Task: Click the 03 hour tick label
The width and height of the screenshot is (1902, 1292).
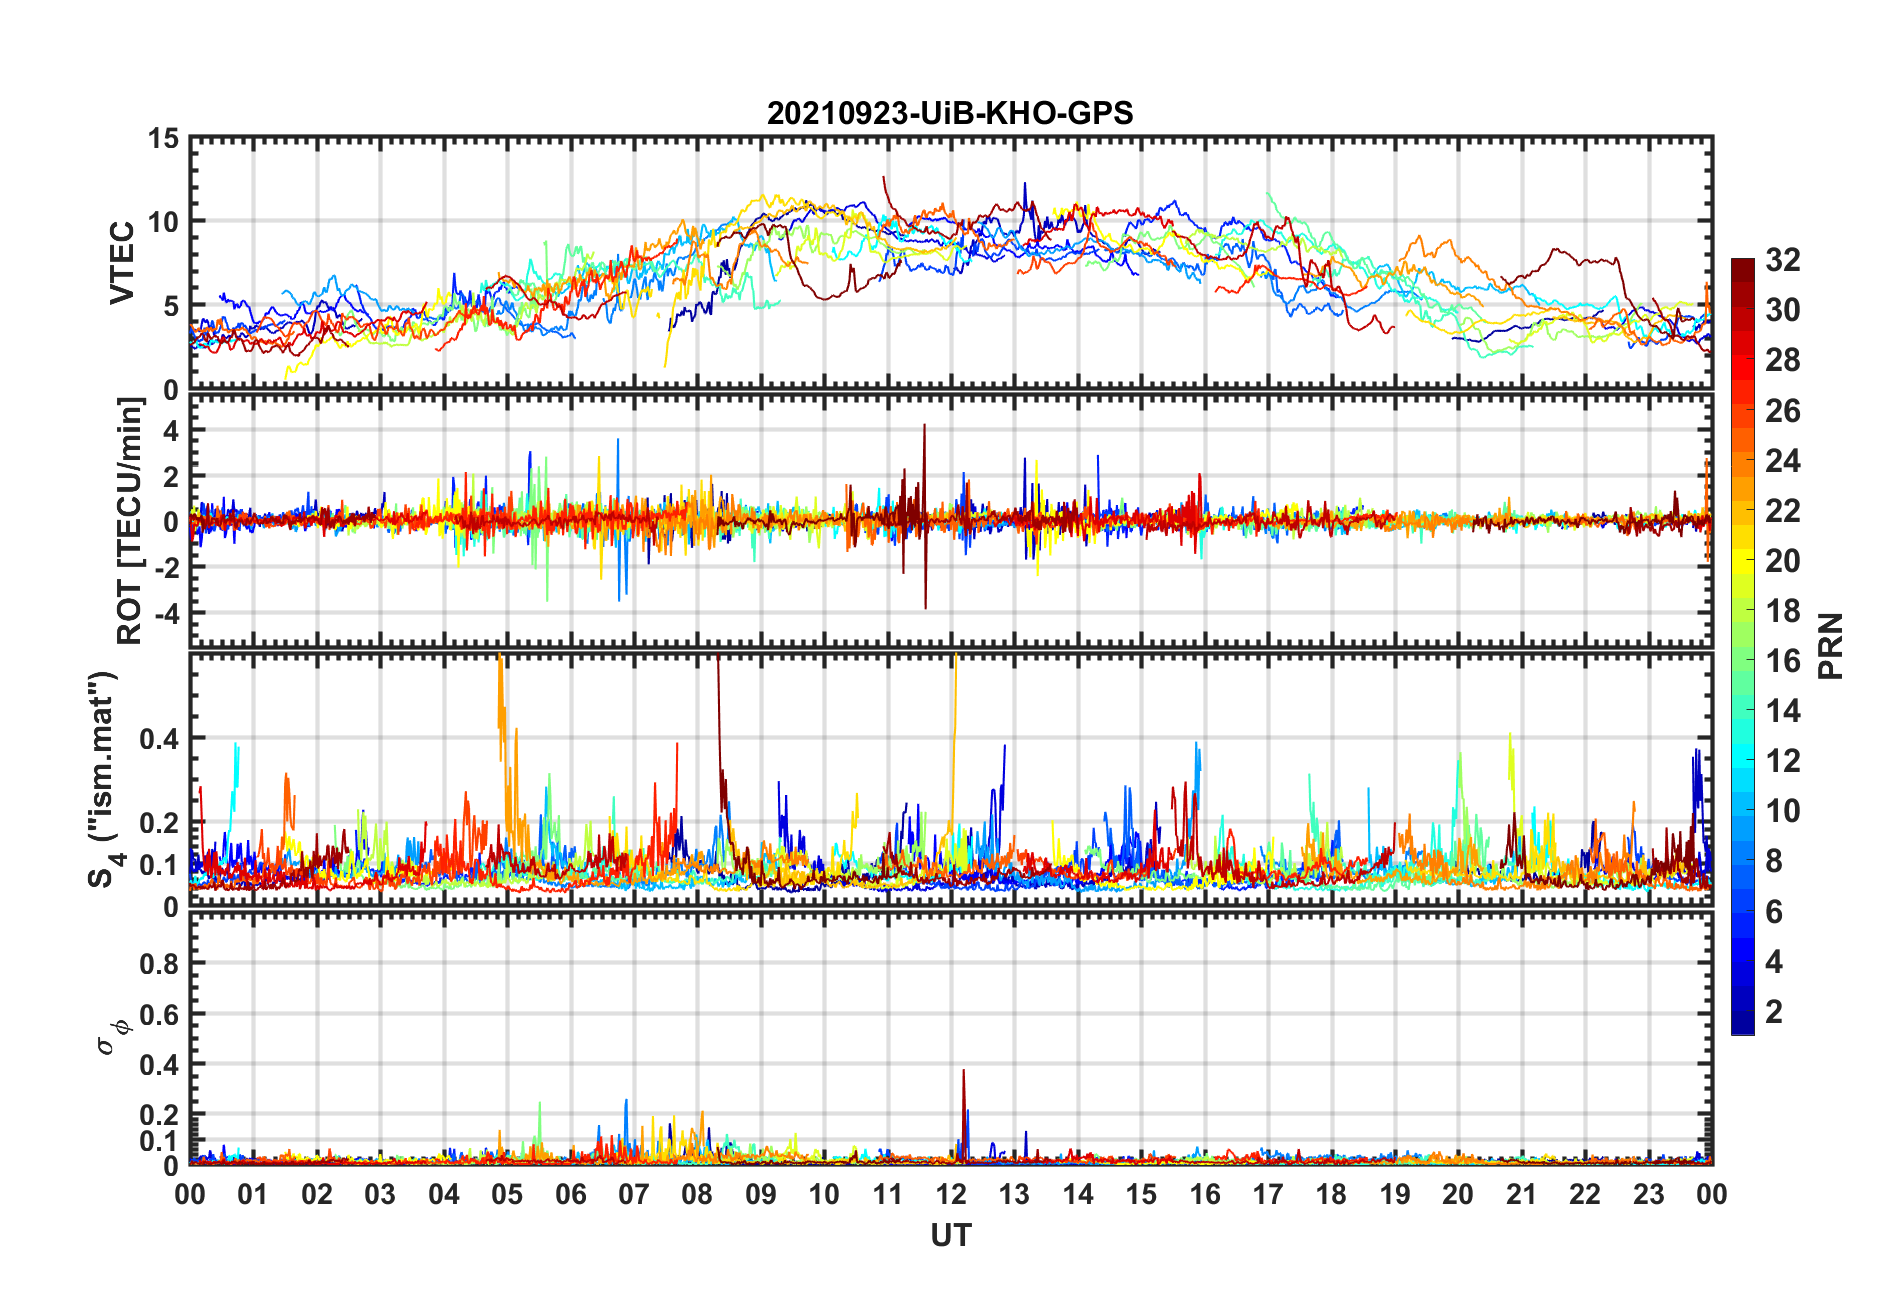Action: 380,1194
